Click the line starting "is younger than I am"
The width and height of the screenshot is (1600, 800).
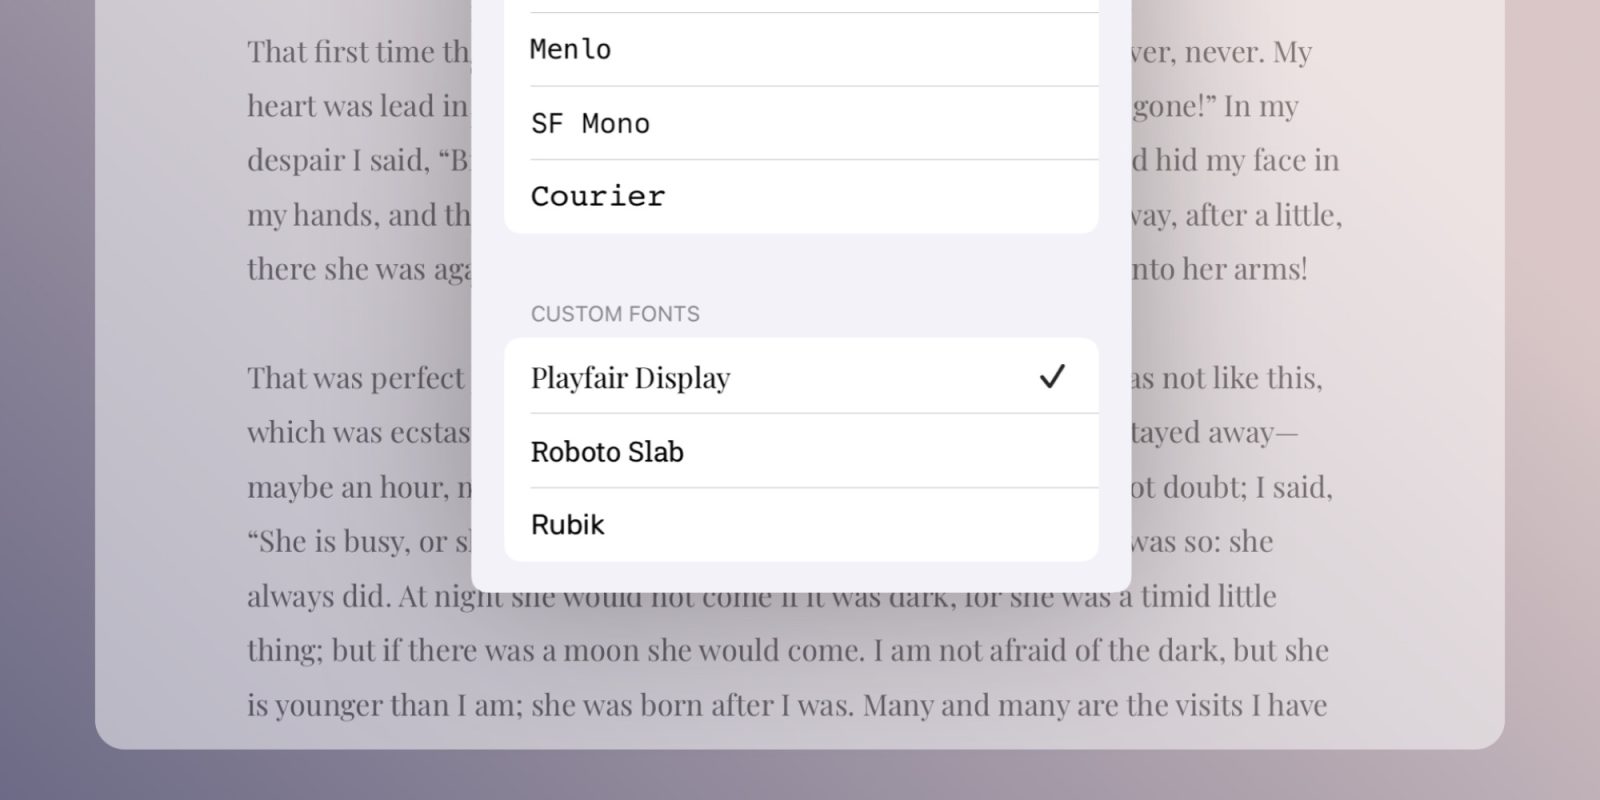(500, 705)
